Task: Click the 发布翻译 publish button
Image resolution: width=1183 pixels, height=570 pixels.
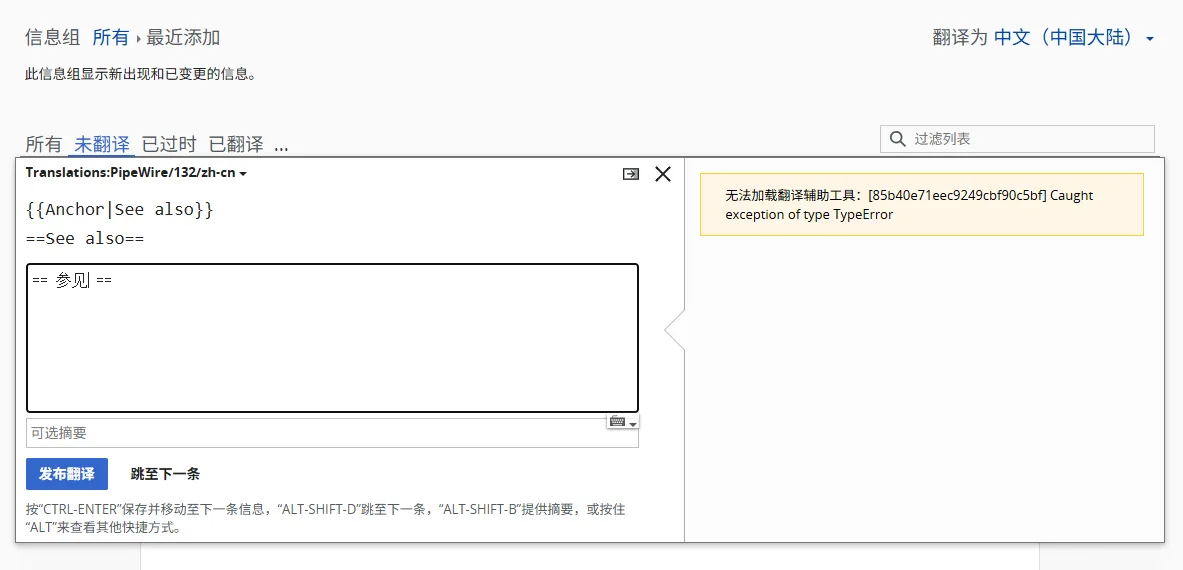Action: click(67, 474)
